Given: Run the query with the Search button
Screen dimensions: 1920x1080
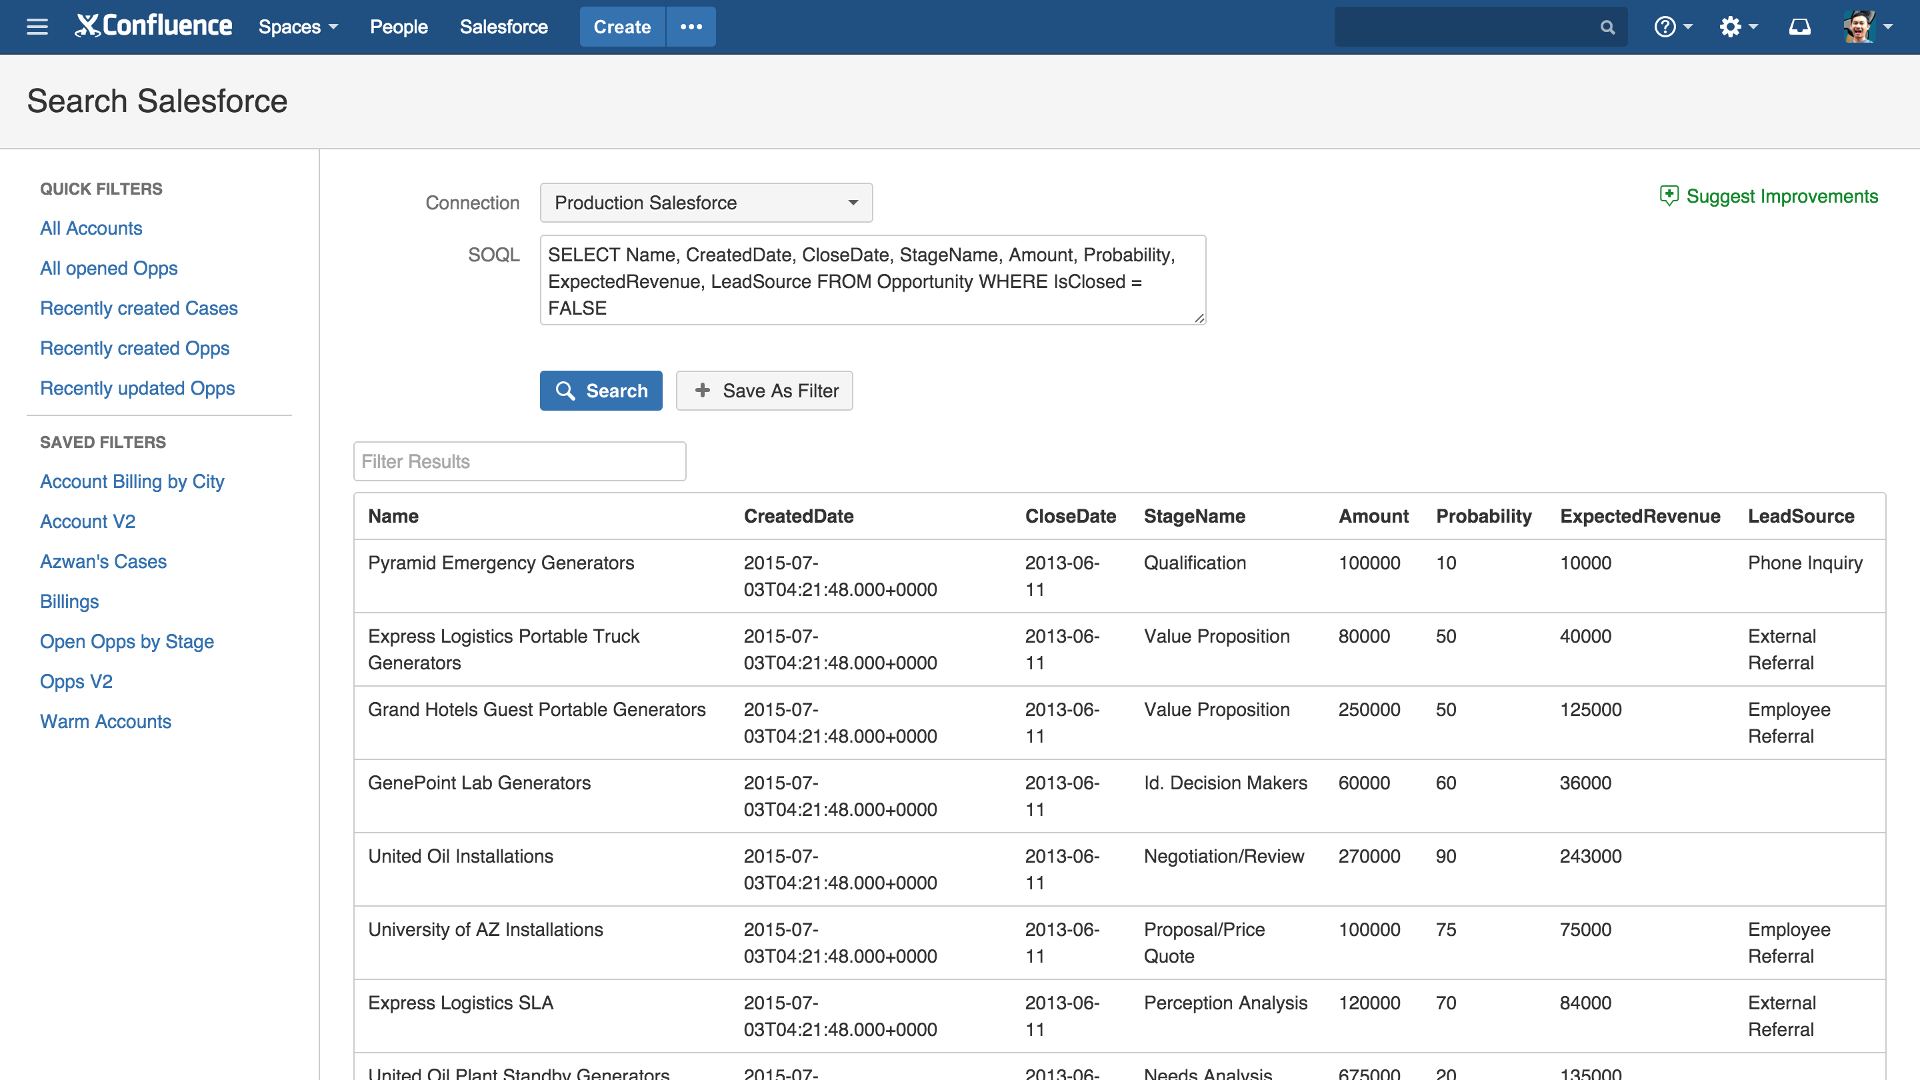Looking at the screenshot, I should [600, 390].
